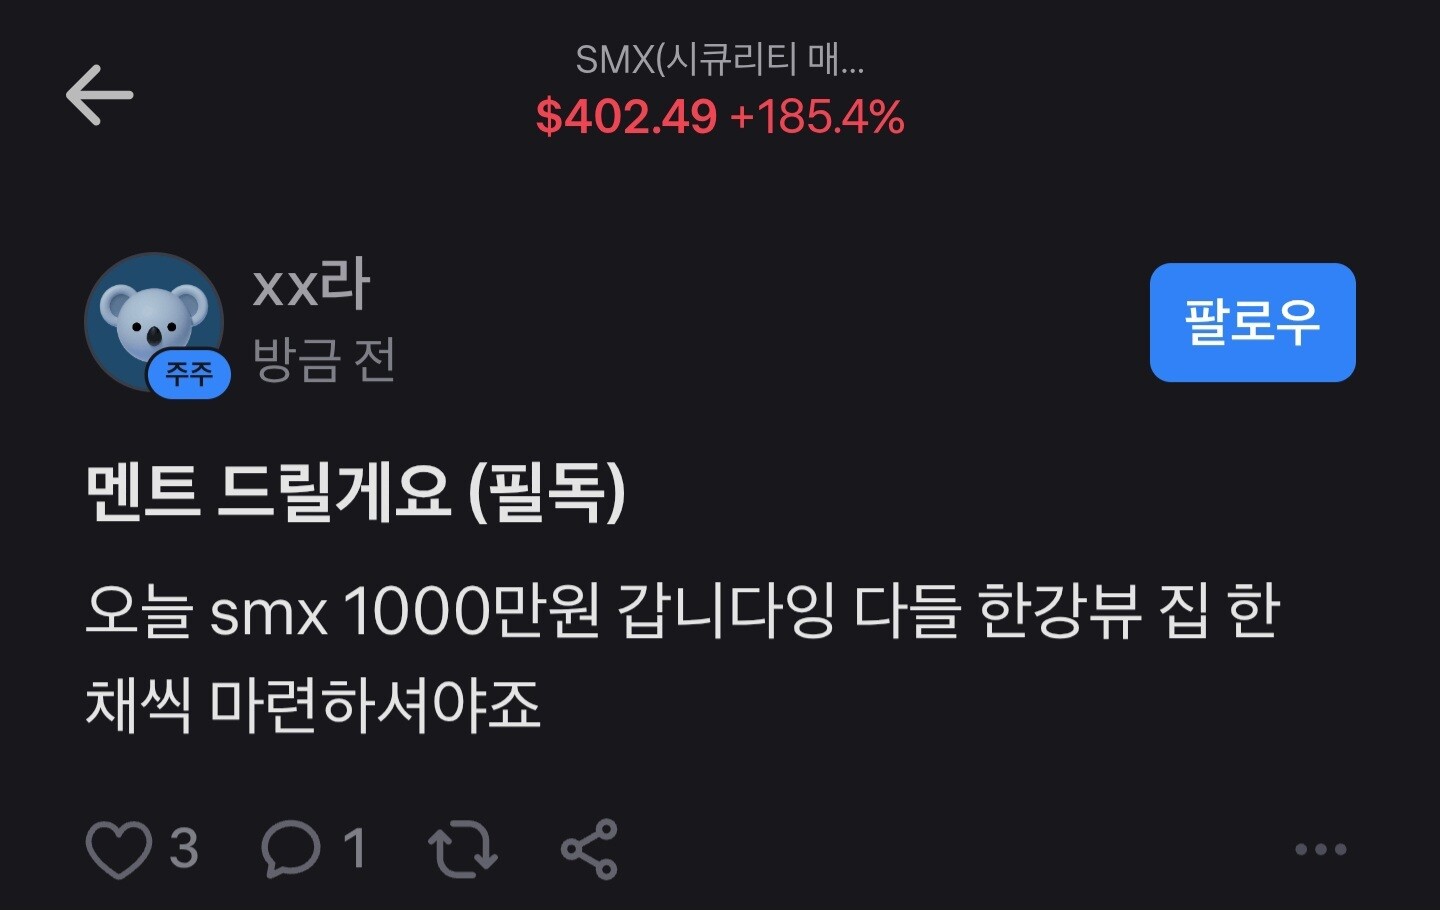Go back using the left arrow

[99, 95]
